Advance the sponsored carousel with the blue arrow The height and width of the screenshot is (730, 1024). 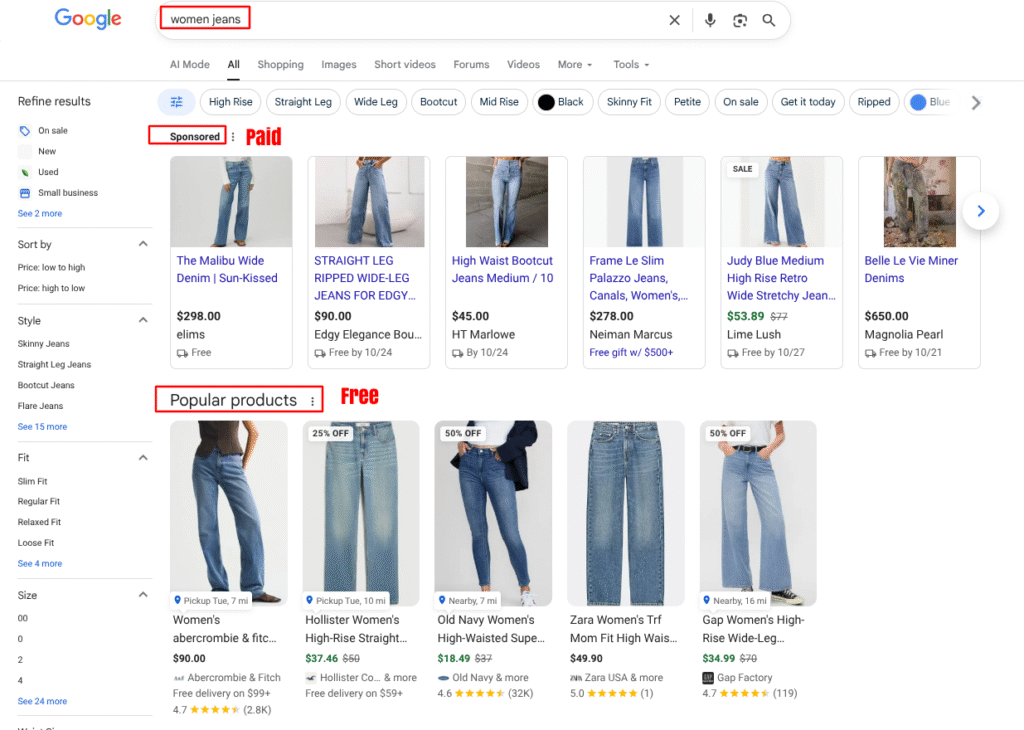[981, 212]
